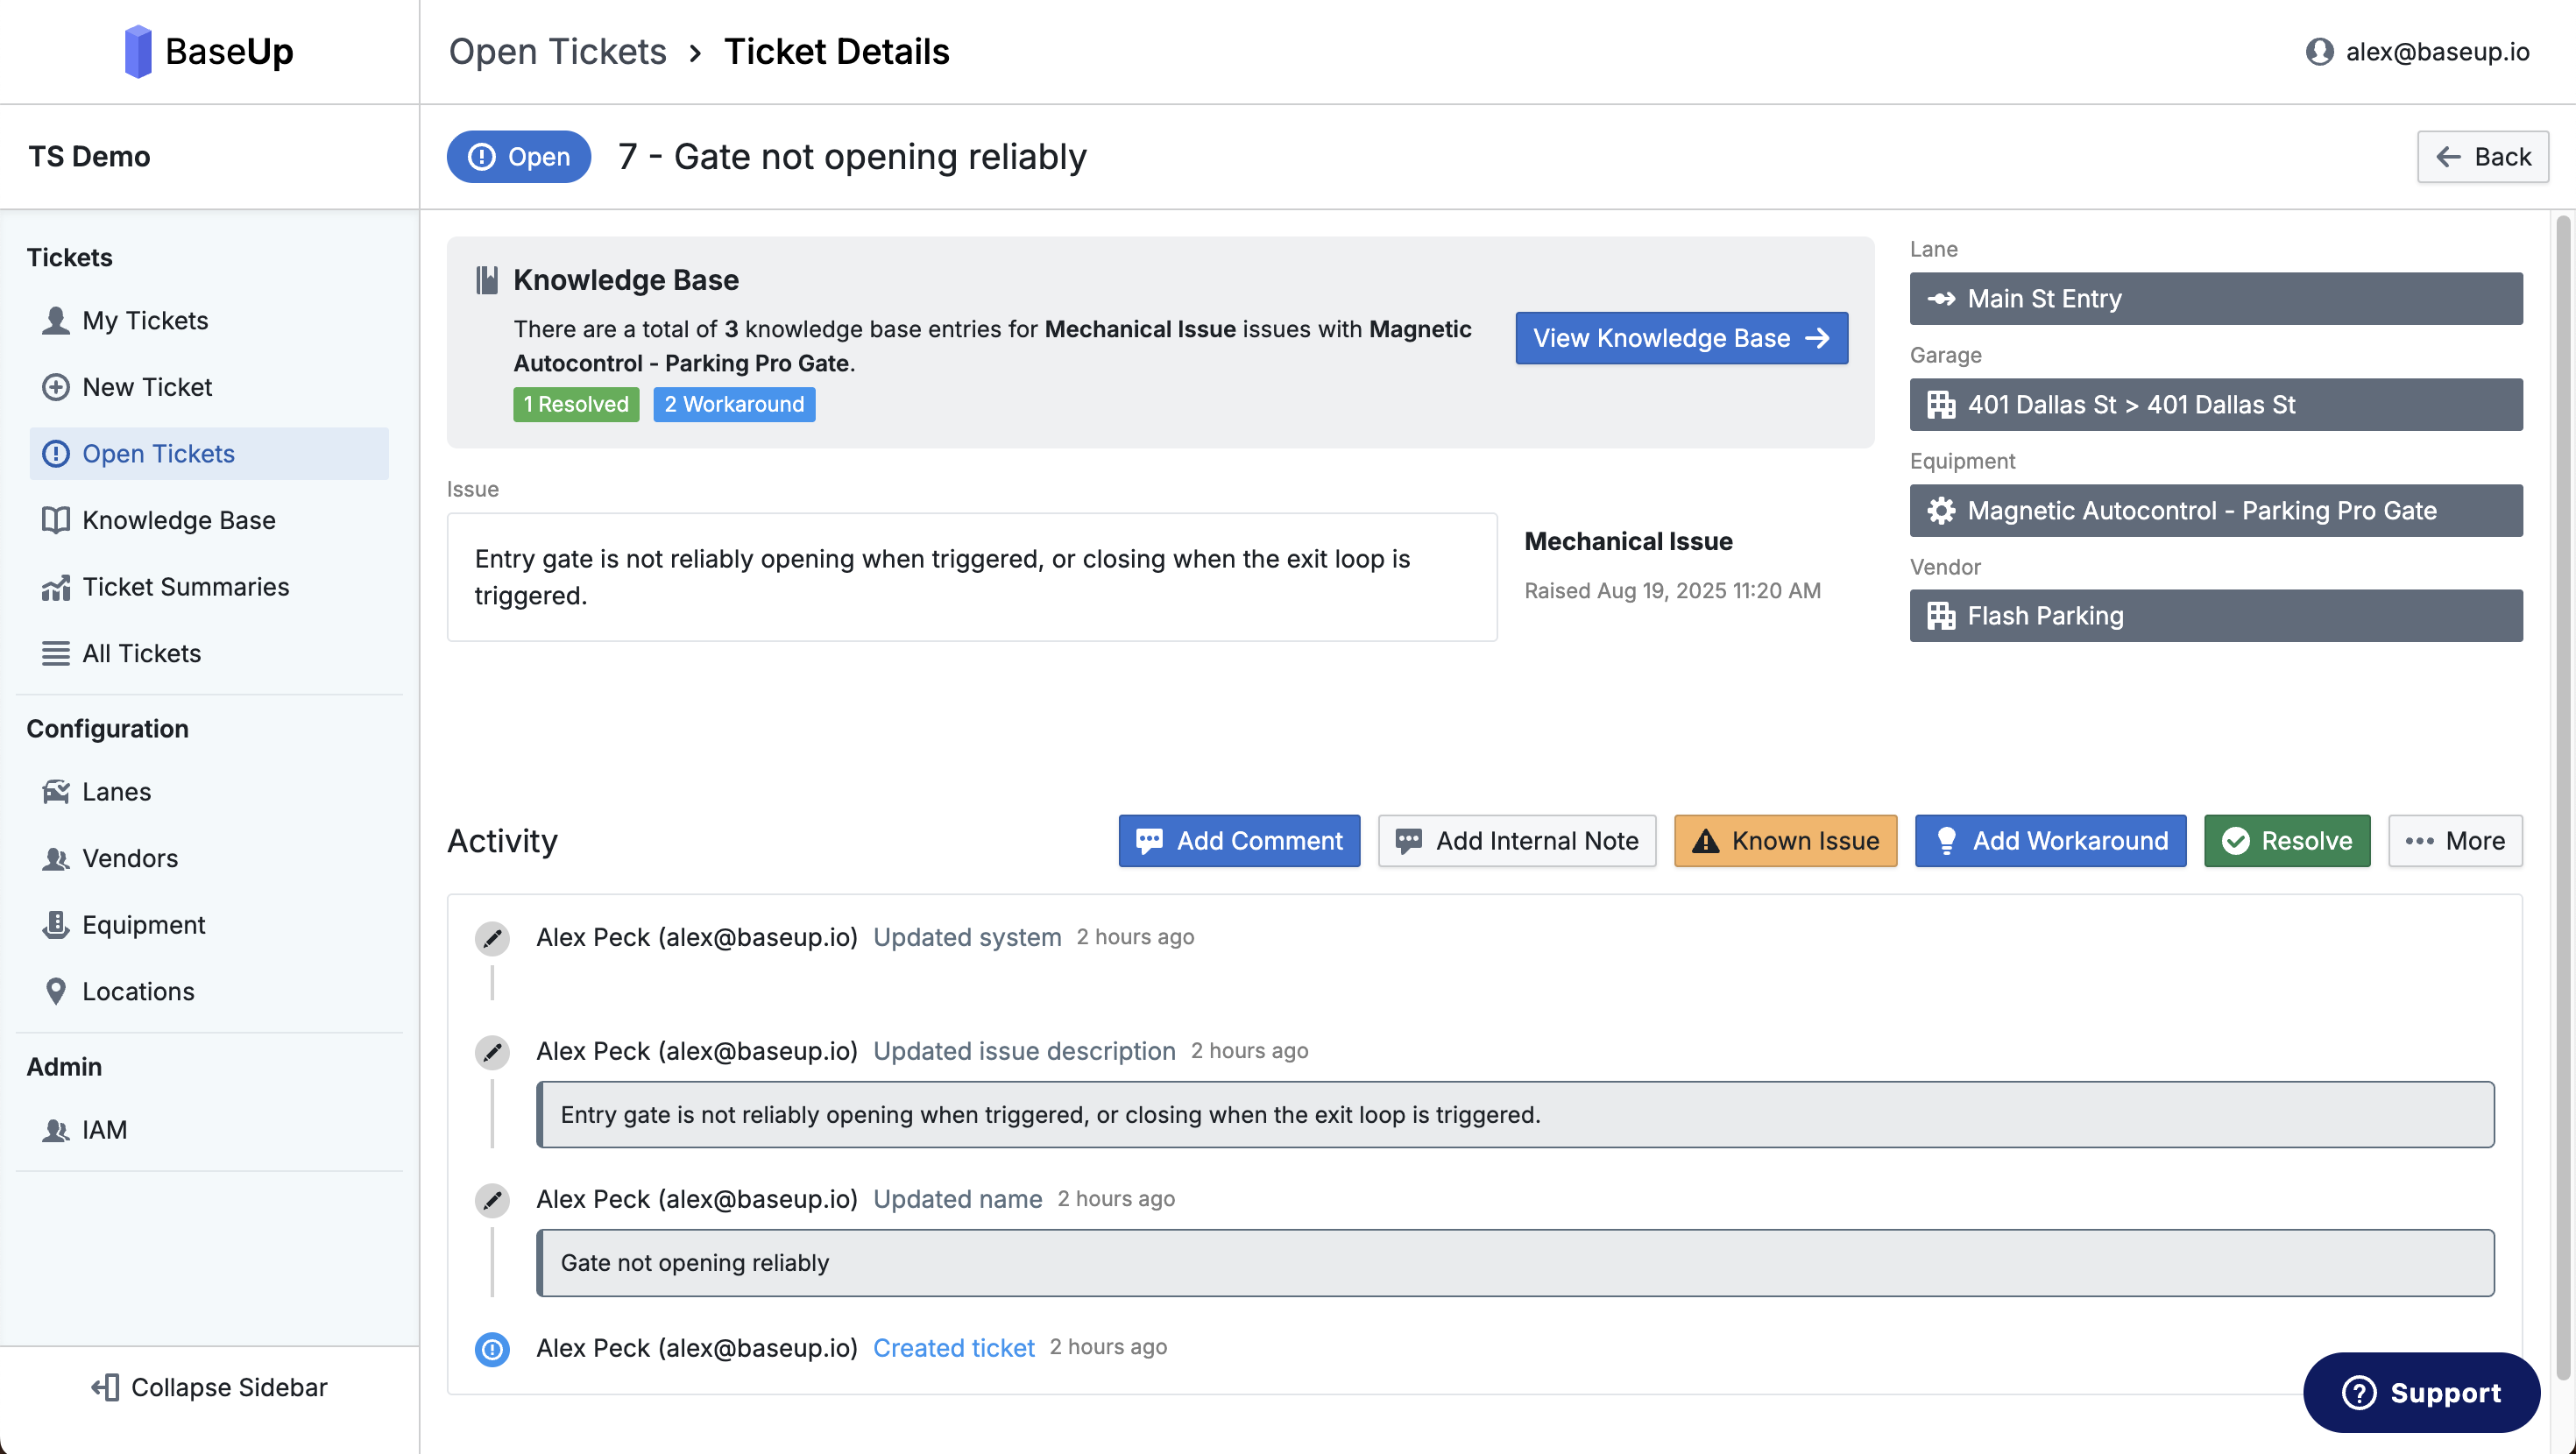The width and height of the screenshot is (2576, 1454).
Task: Click the Known Issue button
Action: tap(1785, 841)
